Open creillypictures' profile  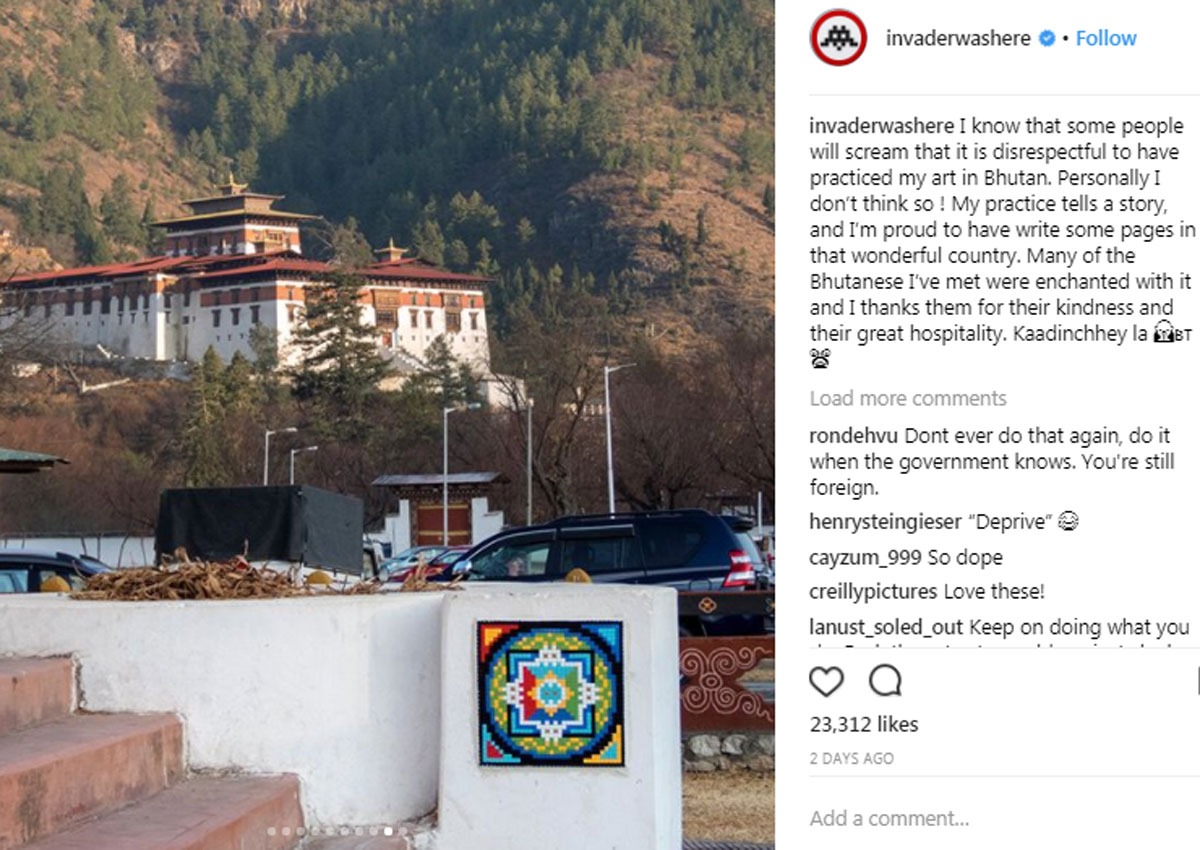[874, 592]
